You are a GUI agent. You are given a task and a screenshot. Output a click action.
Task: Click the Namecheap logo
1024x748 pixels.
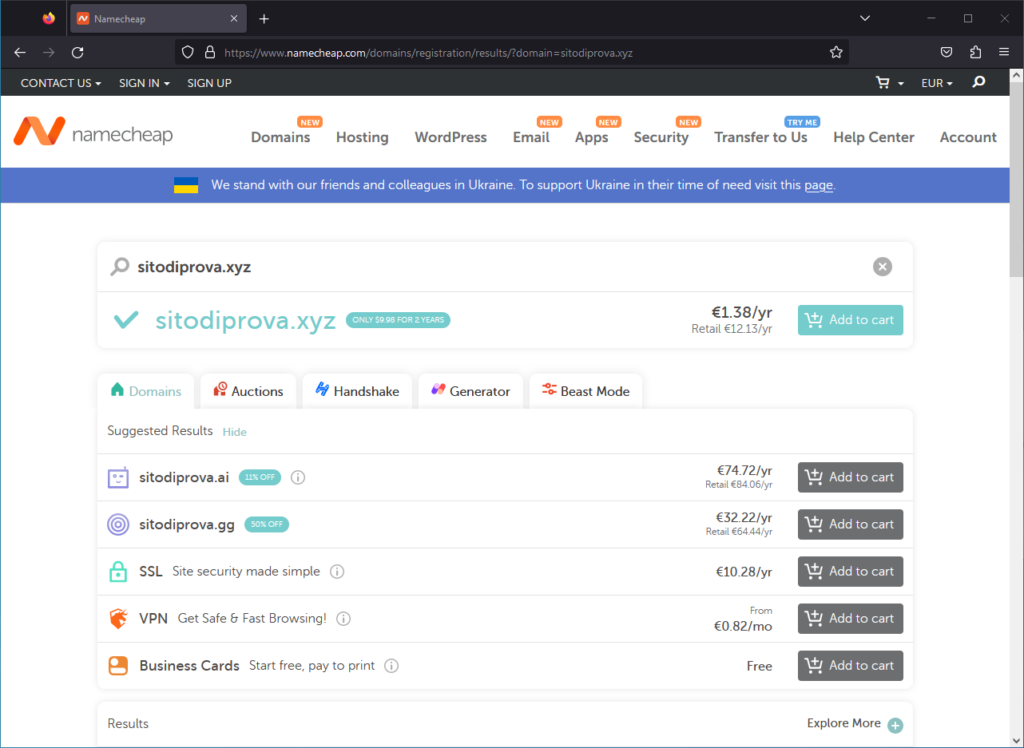tap(93, 133)
